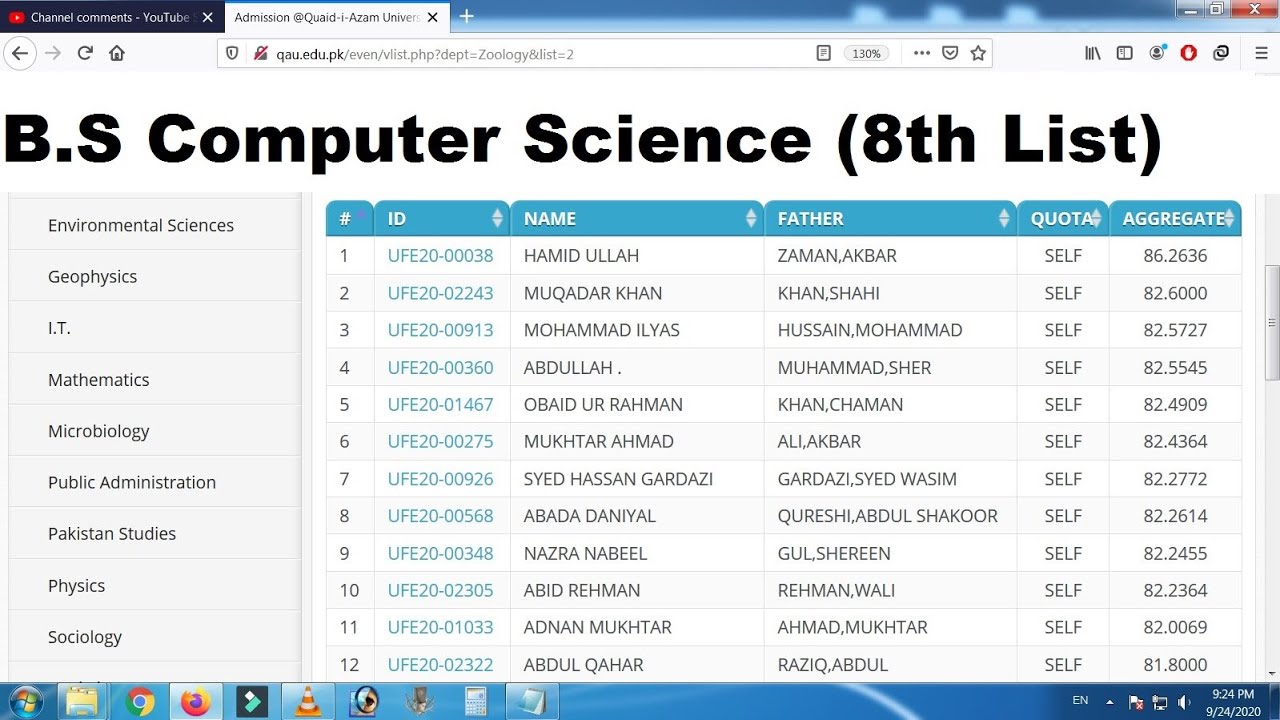Click the circular extension icon beside menu

point(1221,54)
